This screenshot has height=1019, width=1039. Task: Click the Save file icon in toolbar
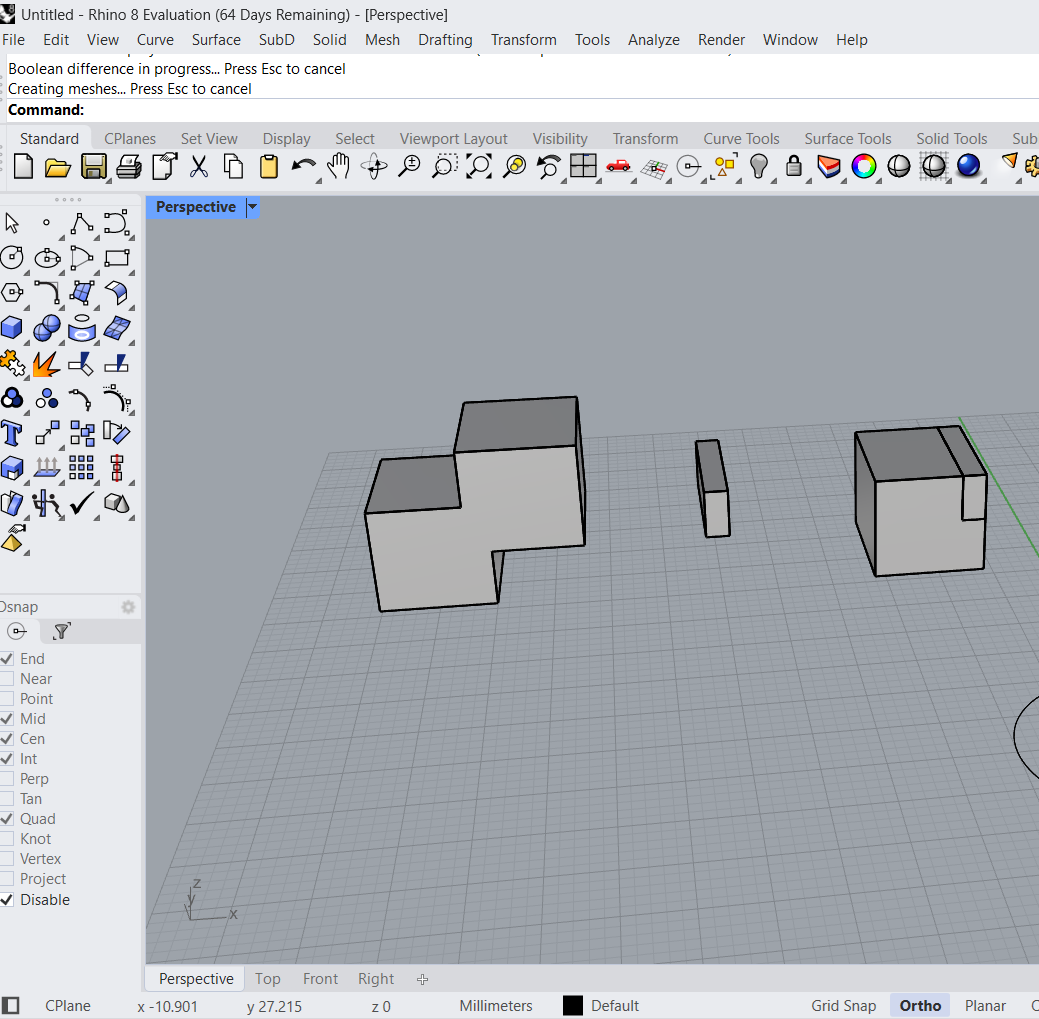click(94, 166)
